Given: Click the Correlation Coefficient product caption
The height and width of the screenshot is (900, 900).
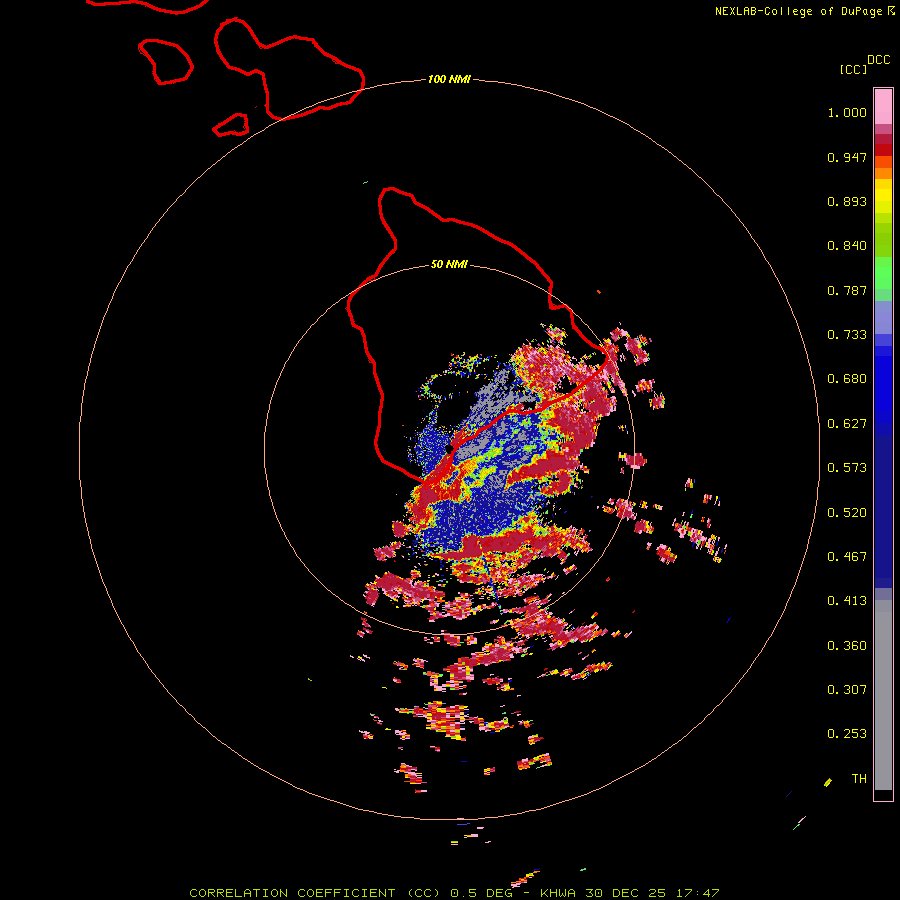Looking at the screenshot, I should pos(454,893).
